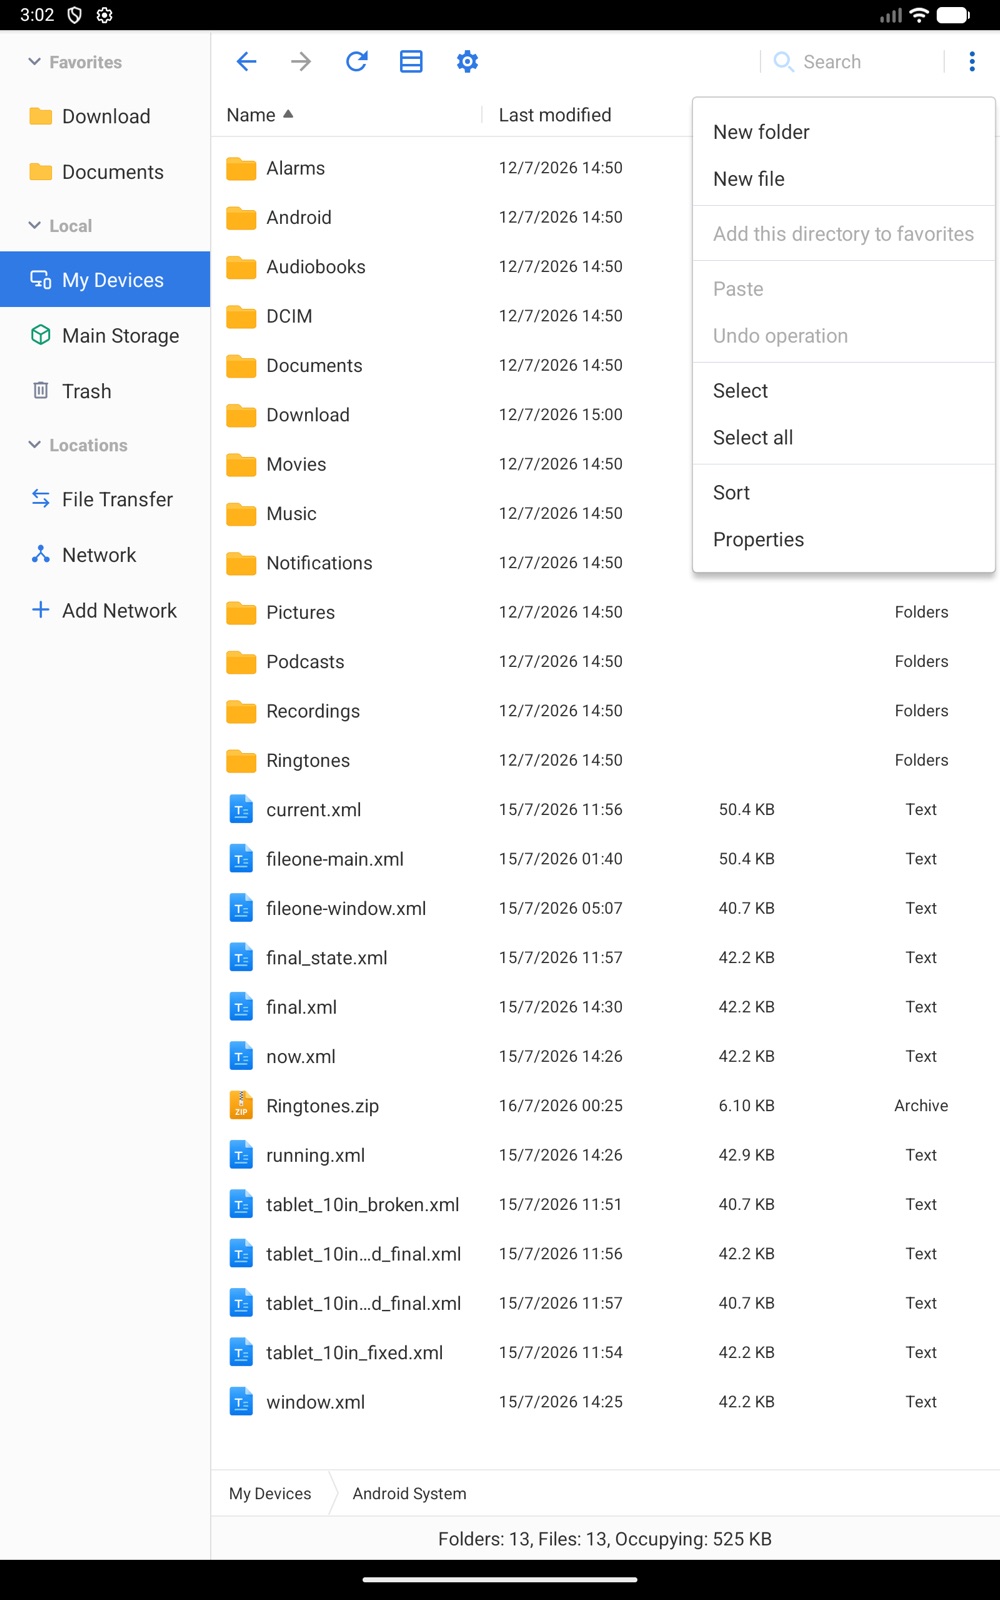The height and width of the screenshot is (1600, 1000).
Task: Click the Search field
Action: coord(852,62)
